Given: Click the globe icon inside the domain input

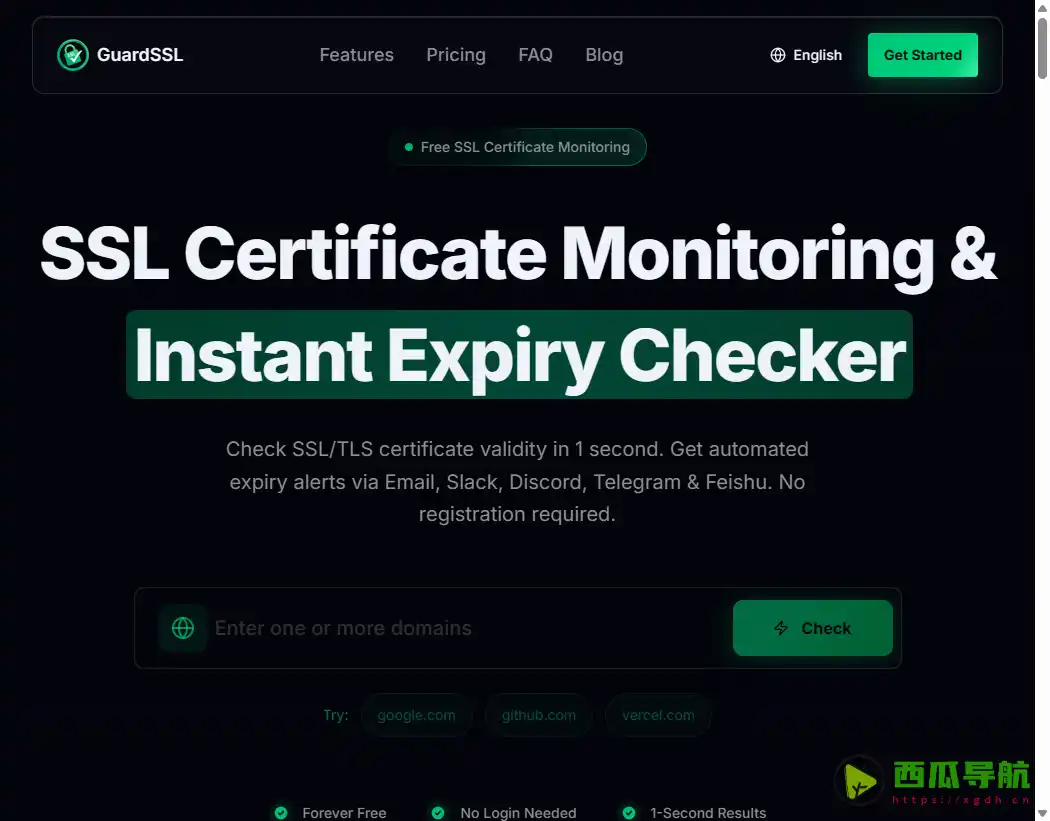Looking at the screenshot, I should coord(183,628).
